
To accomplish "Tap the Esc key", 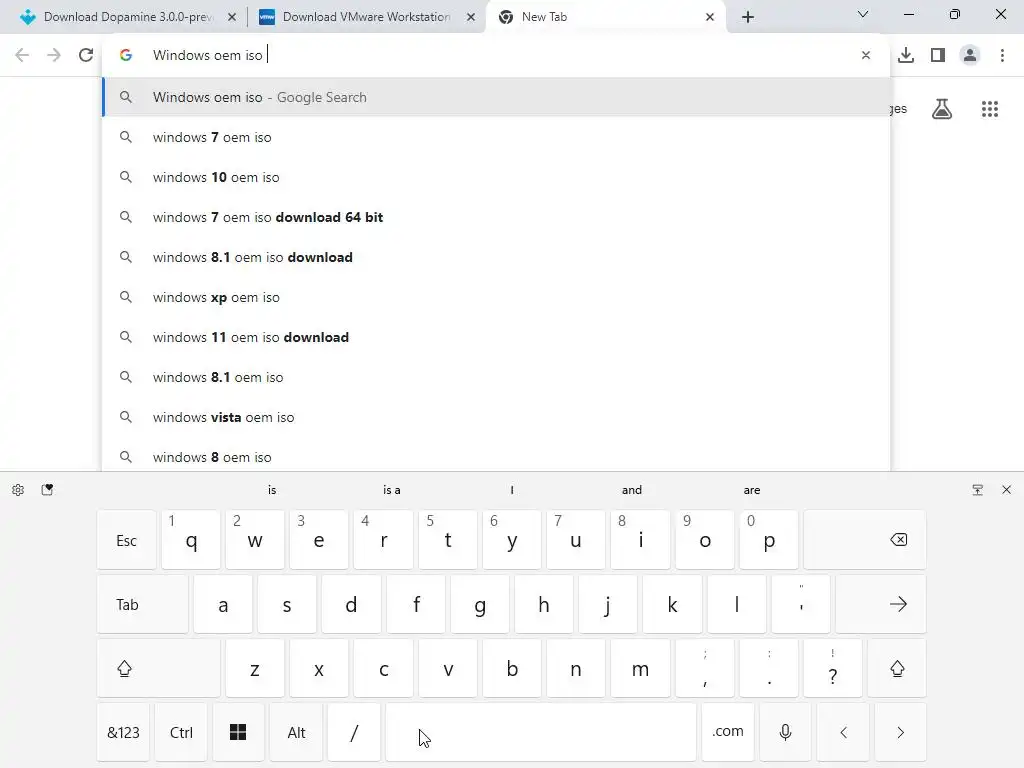I will point(127,539).
